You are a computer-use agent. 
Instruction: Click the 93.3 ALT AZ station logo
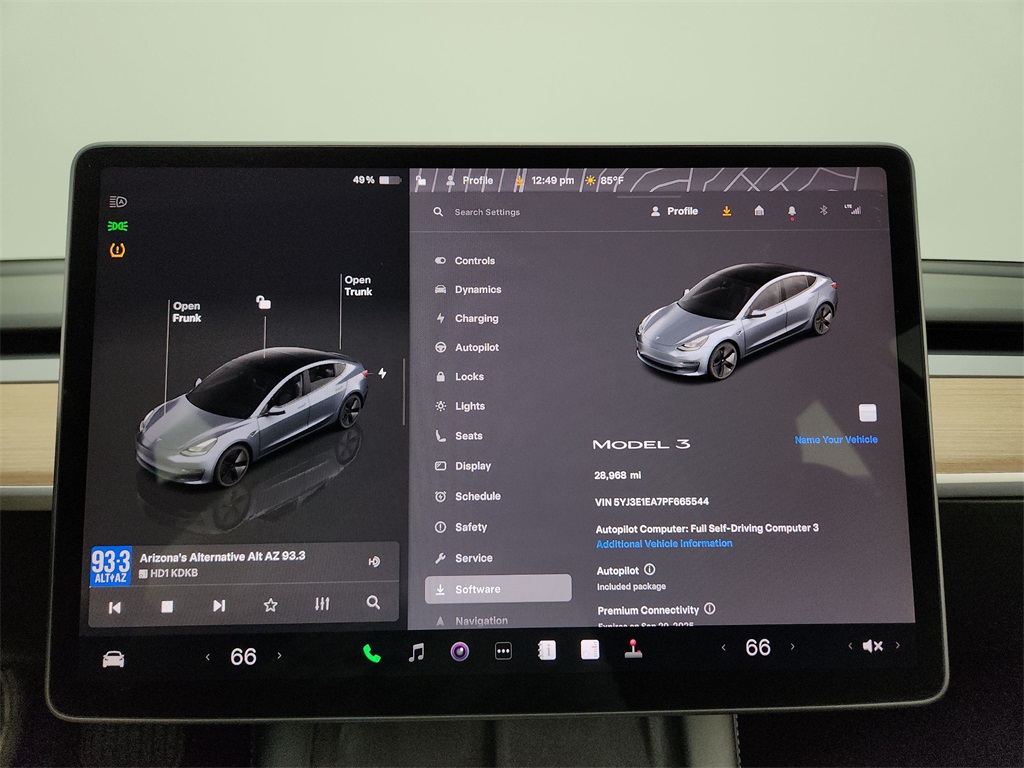[x=110, y=566]
